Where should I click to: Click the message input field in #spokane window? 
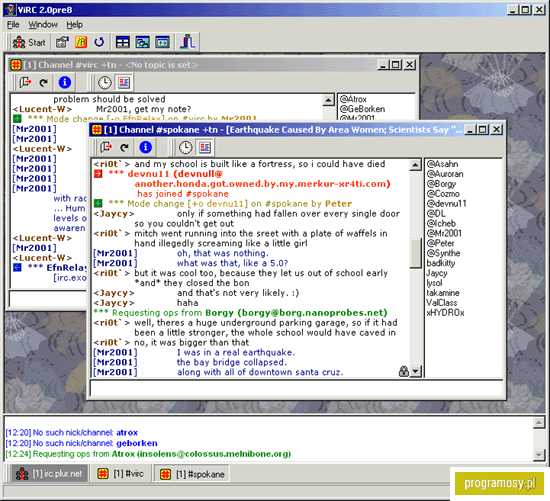click(x=296, y=389)
